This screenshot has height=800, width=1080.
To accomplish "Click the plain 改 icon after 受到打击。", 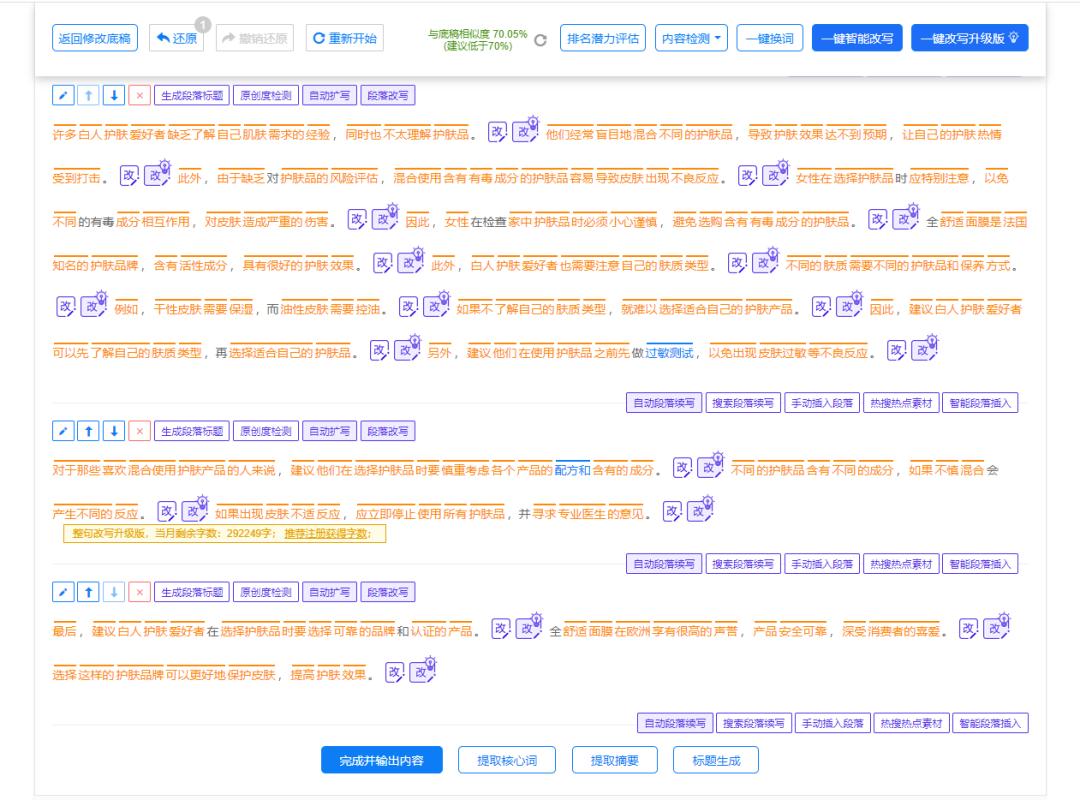I will point(129,175).
